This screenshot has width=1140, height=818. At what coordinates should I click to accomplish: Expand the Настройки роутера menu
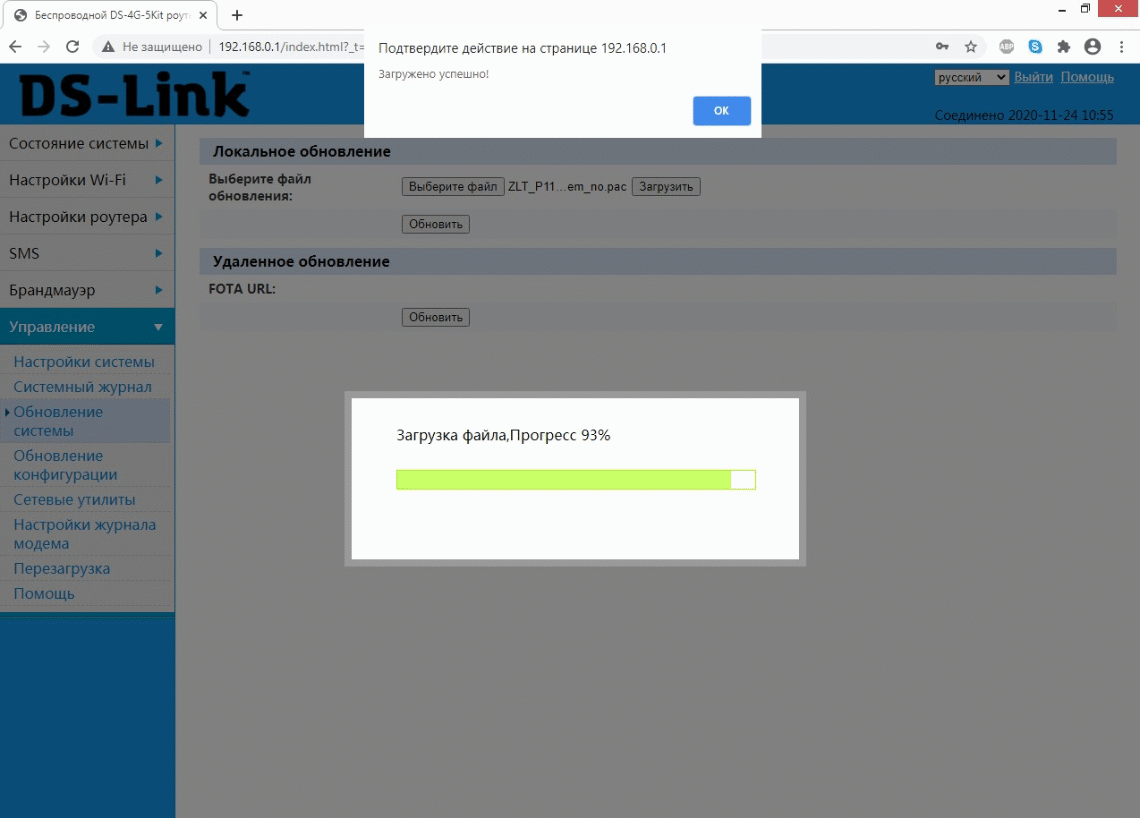pos(87,217)
